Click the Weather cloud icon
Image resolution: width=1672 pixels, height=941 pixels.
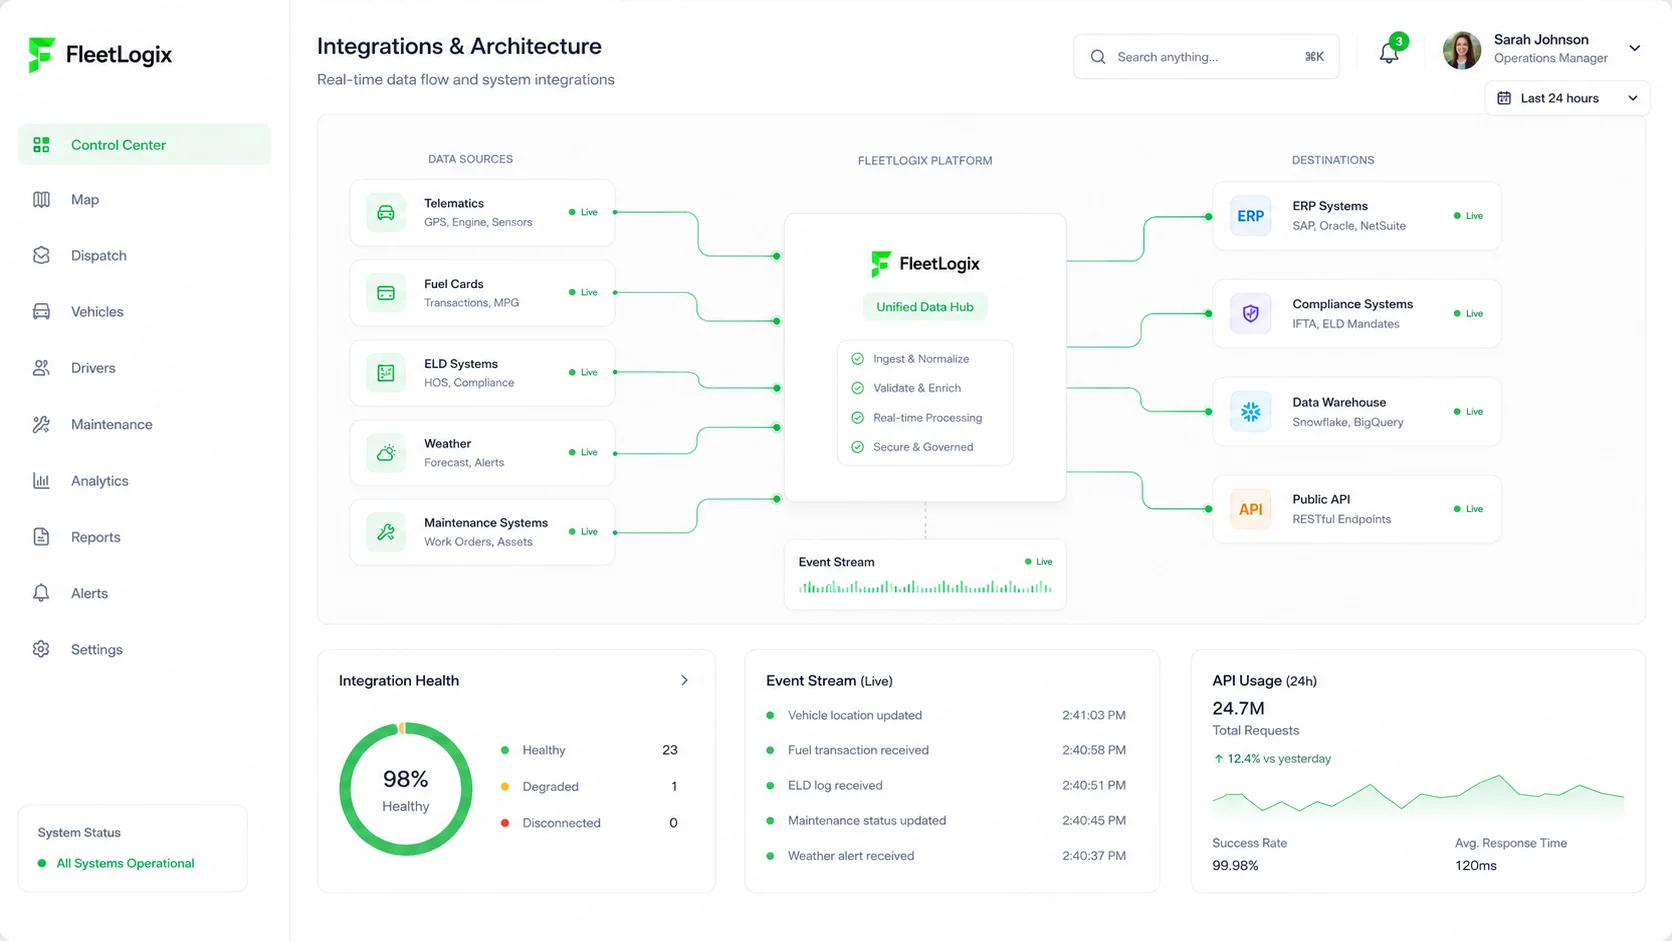tap(386, 453)
